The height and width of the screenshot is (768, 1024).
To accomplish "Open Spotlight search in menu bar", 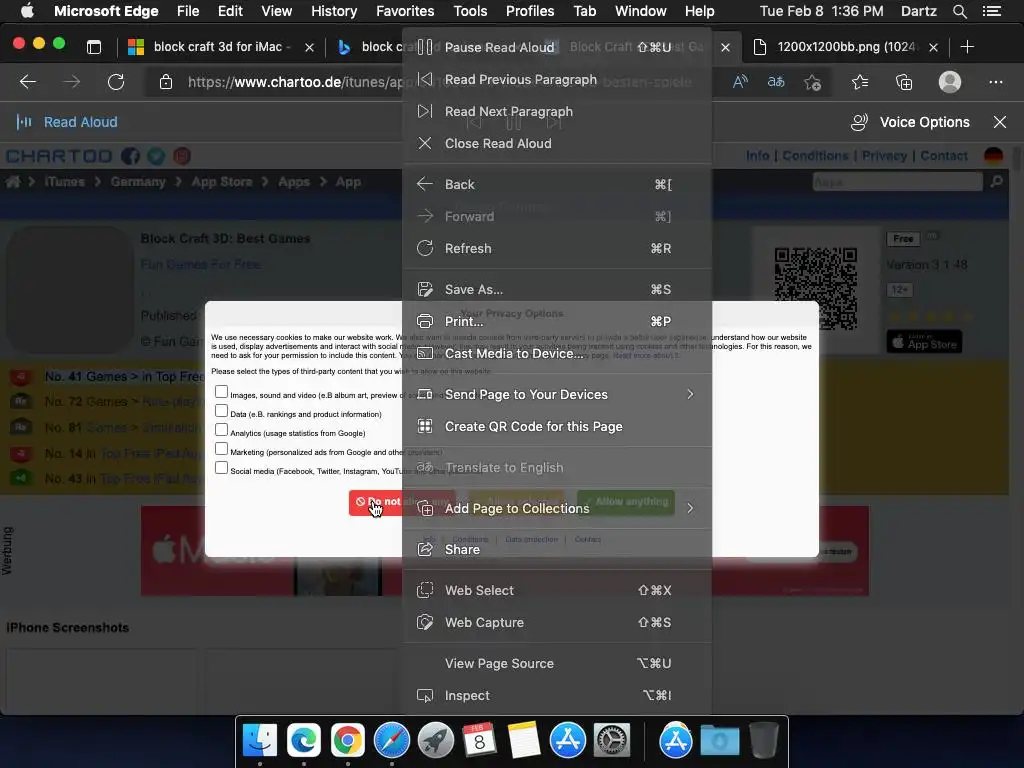I will pyautogui.click(x=959, y=11).
